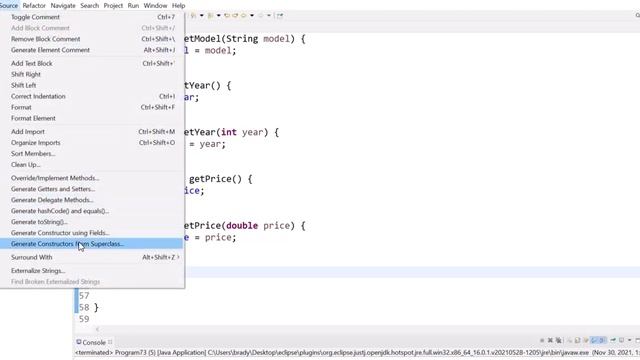The image size is (640, 360).
Task: Open the Next Annotation dropdown arrow
Action: pos(202,16)
